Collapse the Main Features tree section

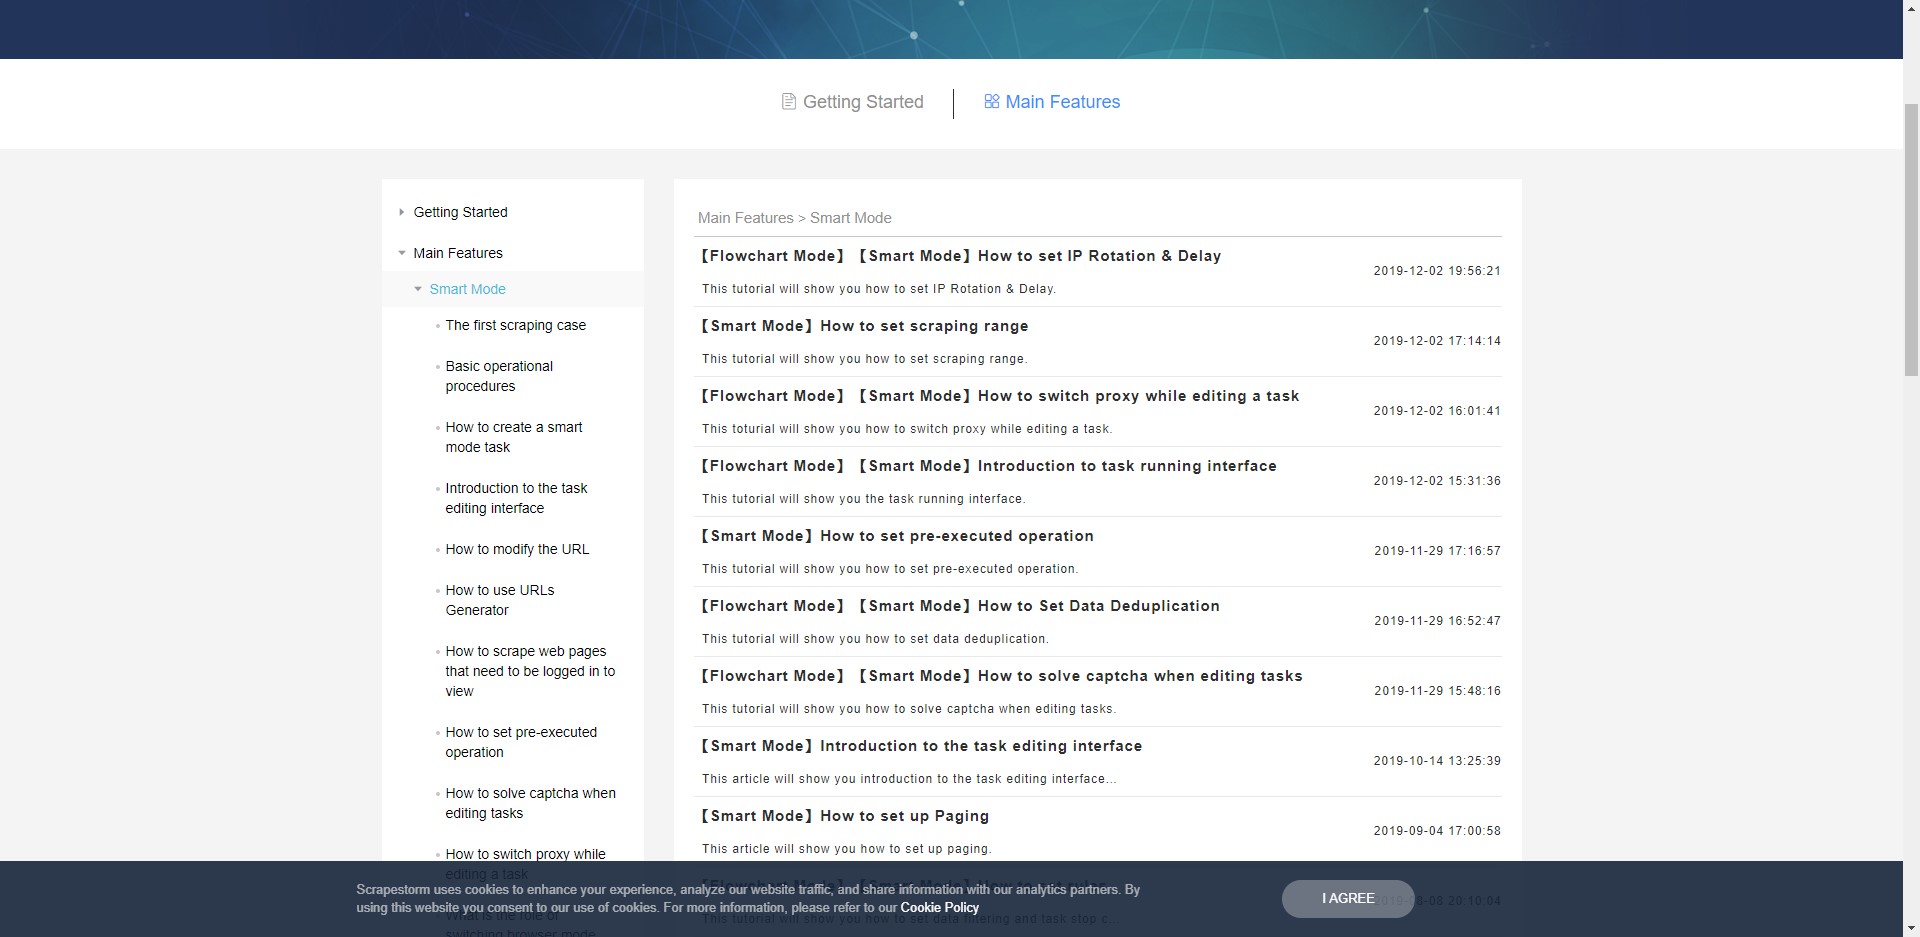tap(403, 253)
